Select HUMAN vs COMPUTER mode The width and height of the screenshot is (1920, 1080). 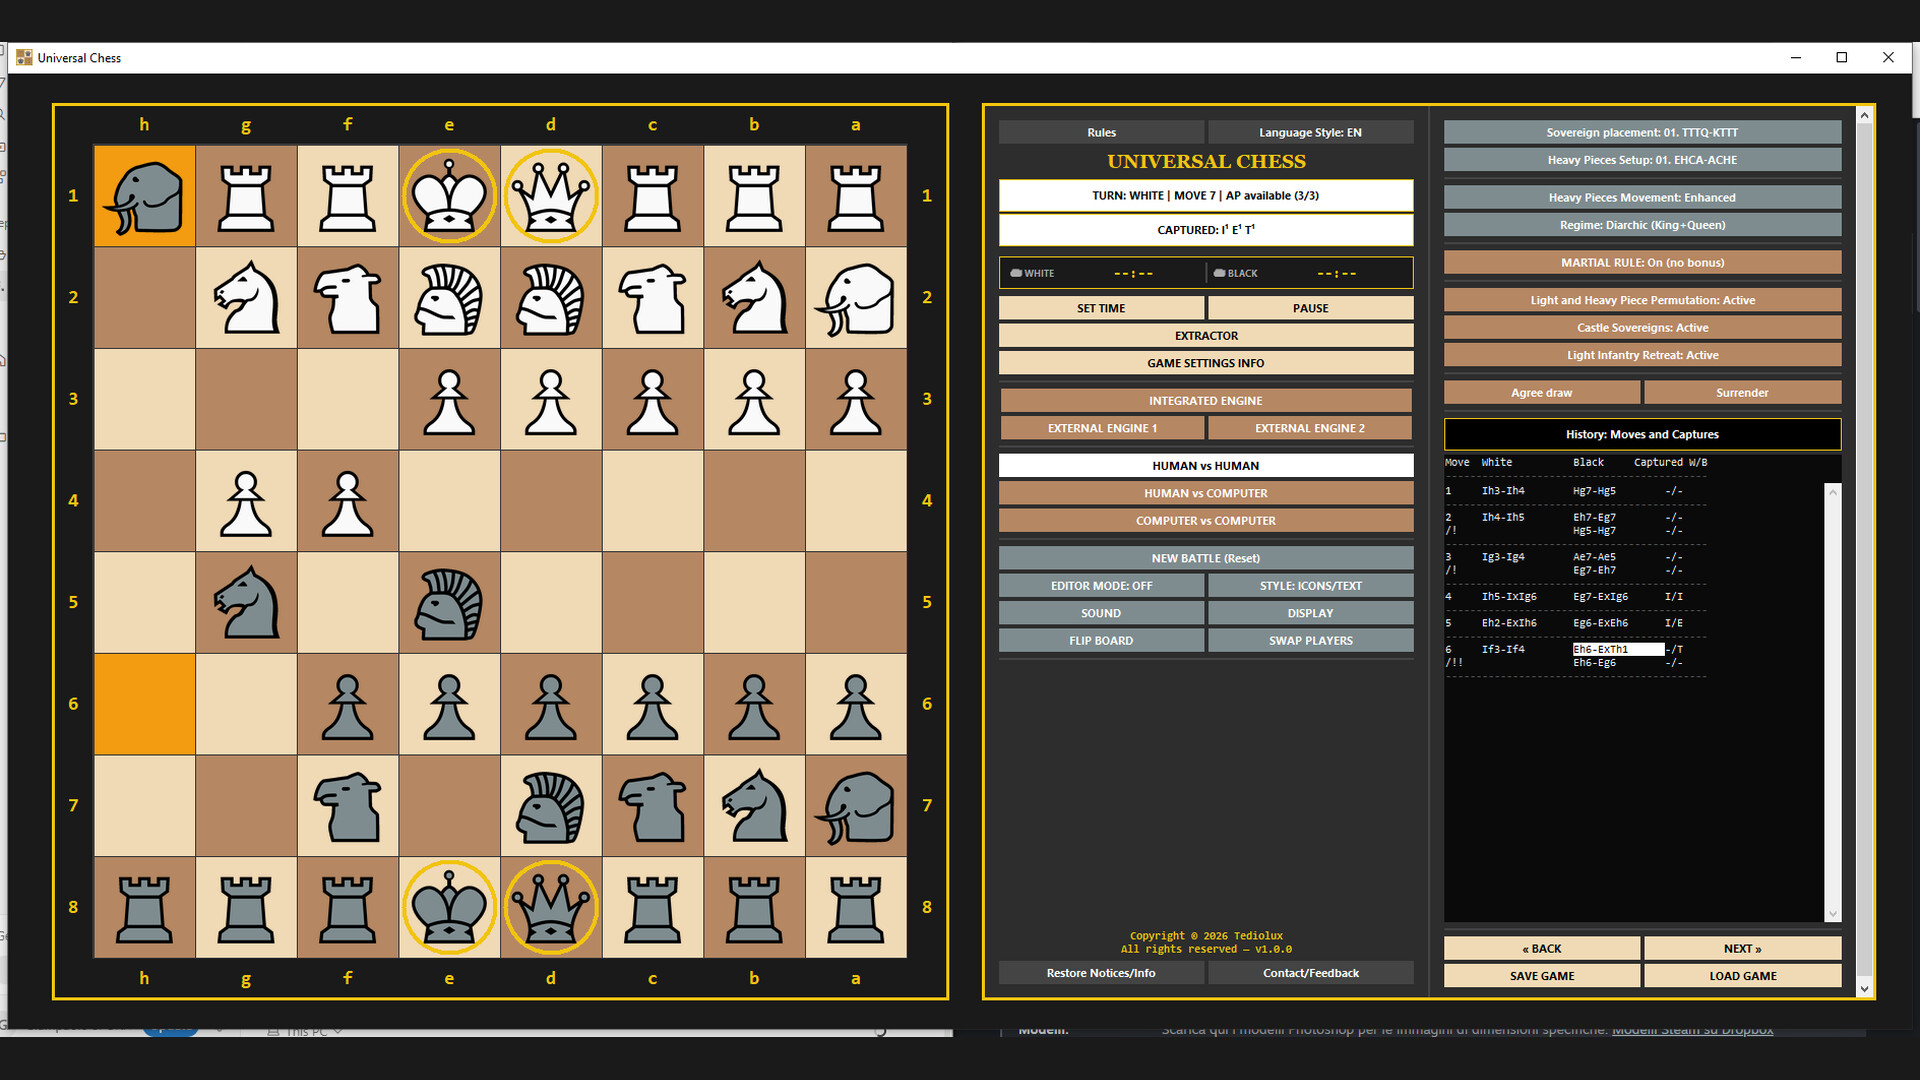[1205, 493]
